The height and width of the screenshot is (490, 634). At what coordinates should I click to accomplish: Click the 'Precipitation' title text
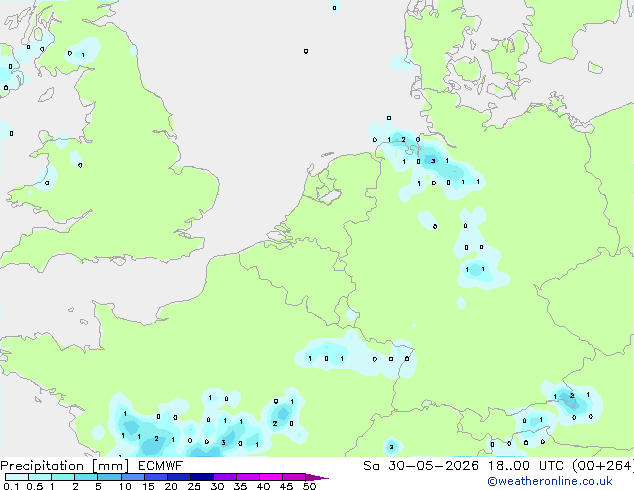pyautogui.click(x=42, y=466)
